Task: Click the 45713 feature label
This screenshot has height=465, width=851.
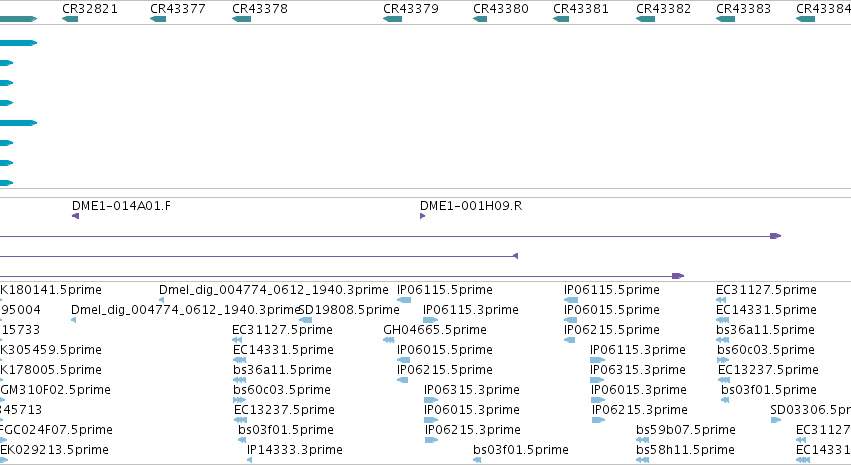Action: (x=21, y=410)
